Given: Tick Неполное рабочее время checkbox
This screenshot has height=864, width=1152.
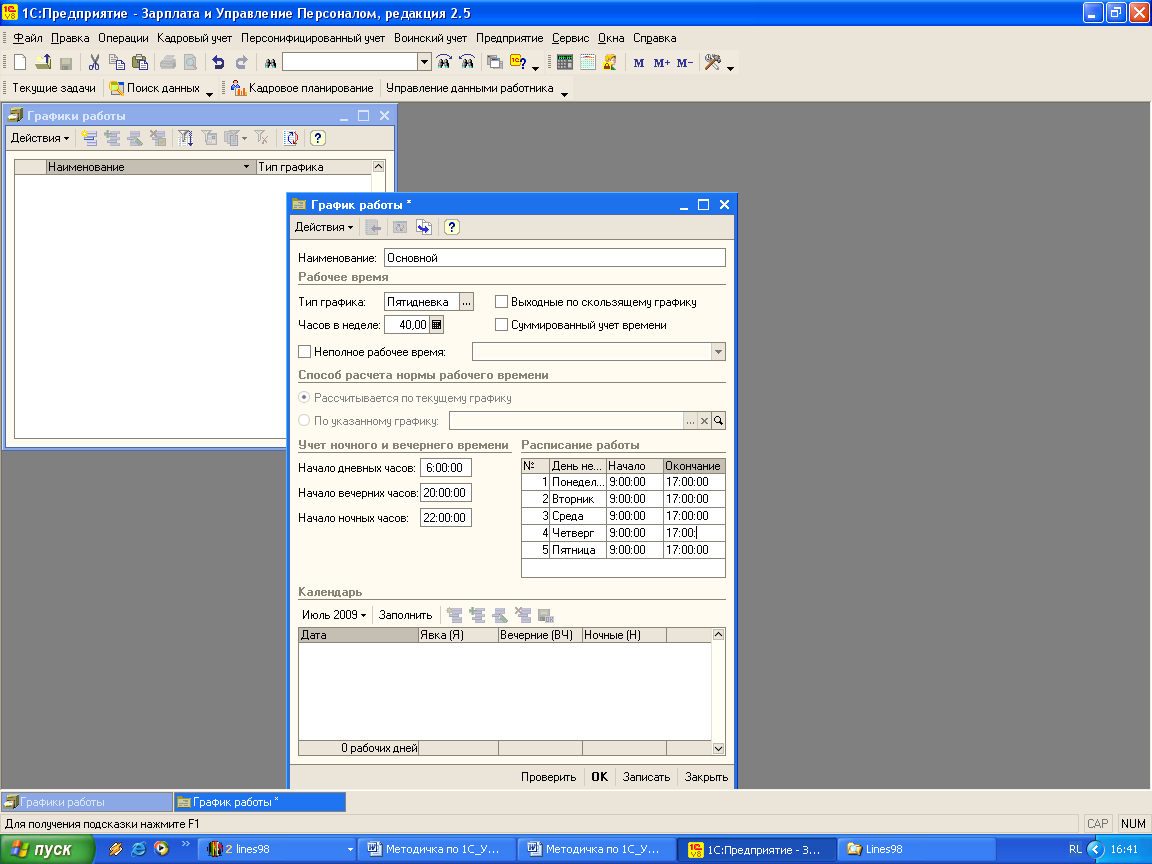Looking at the screenshot, I should 304,352.
